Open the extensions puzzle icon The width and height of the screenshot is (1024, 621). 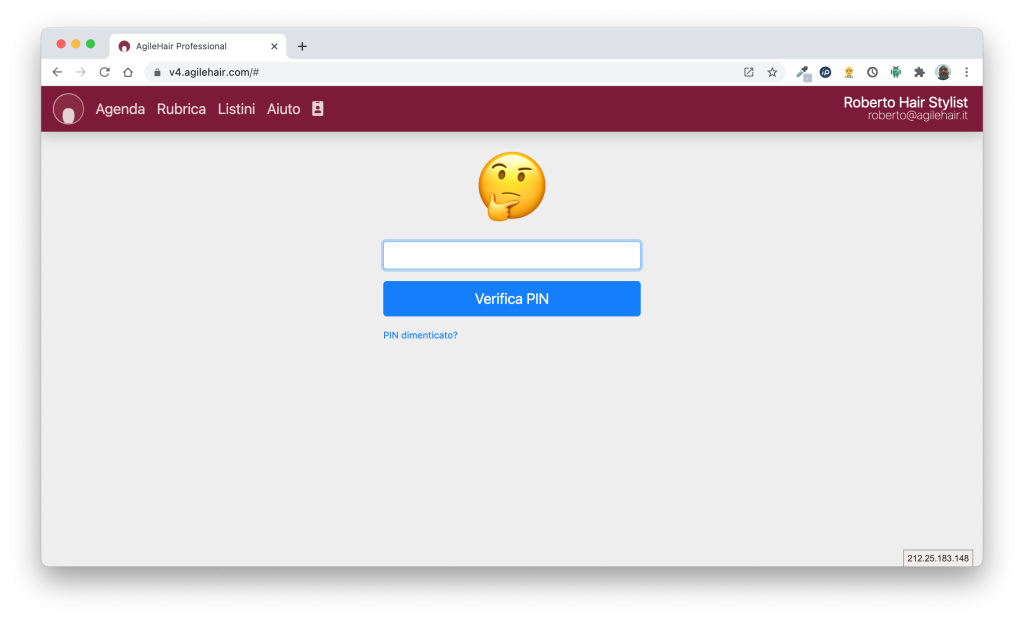click(920, 72)
